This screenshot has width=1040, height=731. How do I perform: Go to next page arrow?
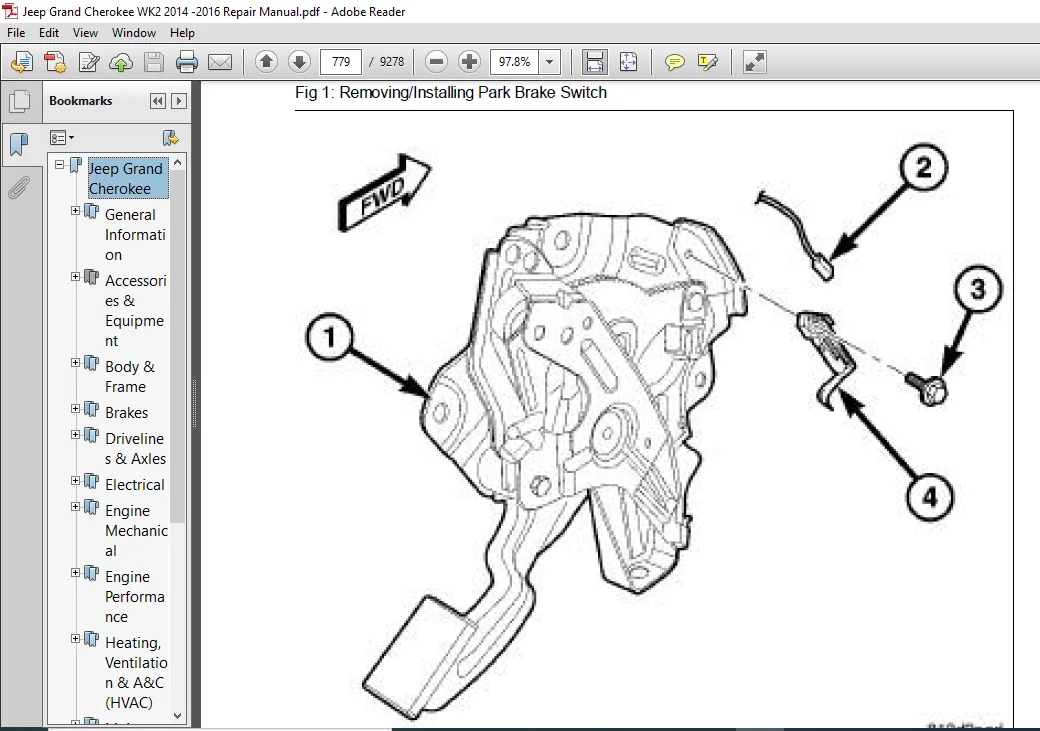click(x=299, y=62)
